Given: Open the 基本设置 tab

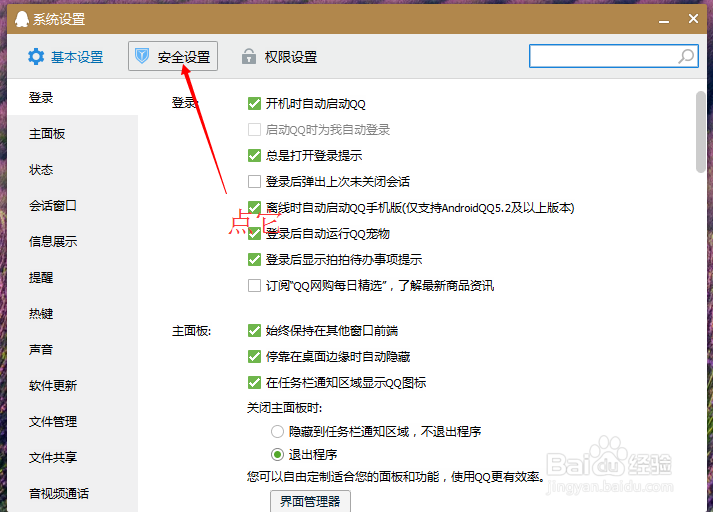Looking at the screenshot, I should pyautogui.click(x=66, y=57).
